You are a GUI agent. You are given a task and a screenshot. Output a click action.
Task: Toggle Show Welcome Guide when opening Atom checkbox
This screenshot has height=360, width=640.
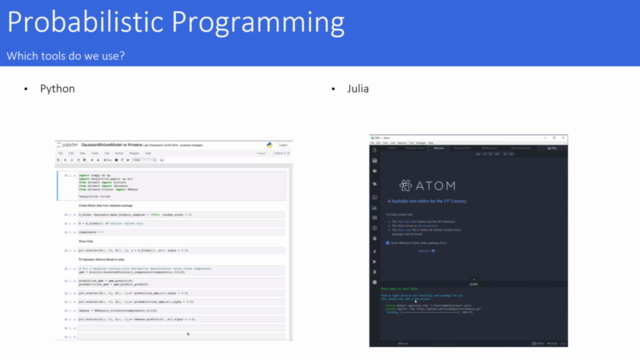388,243
